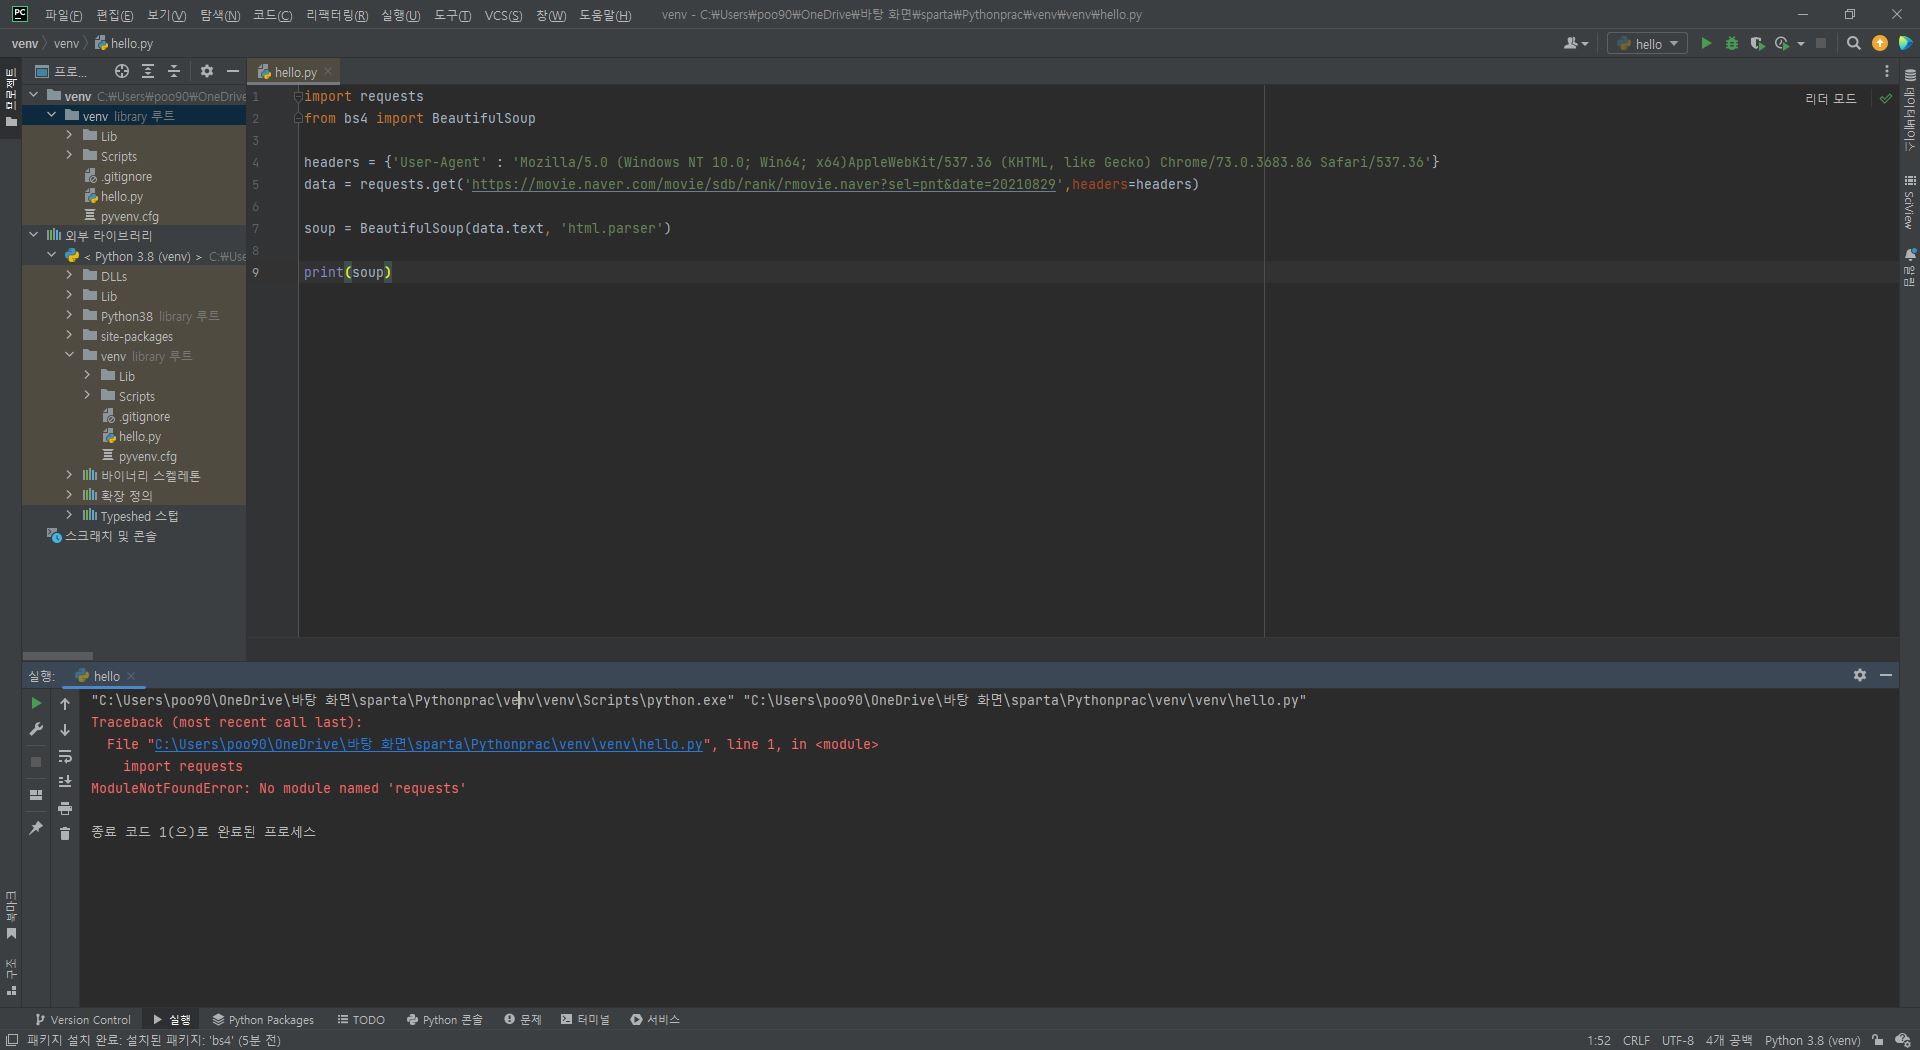Run the hello configuration with the green play icon

click(x=1706, y=43)
